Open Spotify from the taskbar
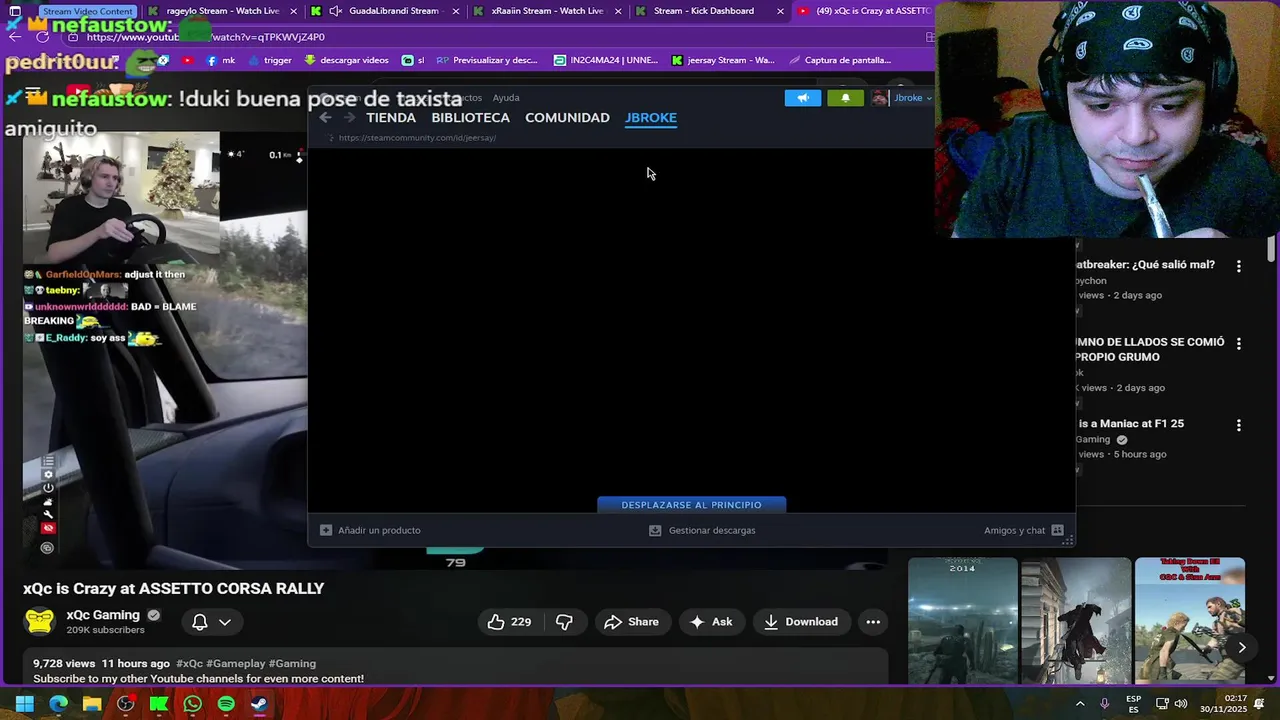 [x=226, y=704]
